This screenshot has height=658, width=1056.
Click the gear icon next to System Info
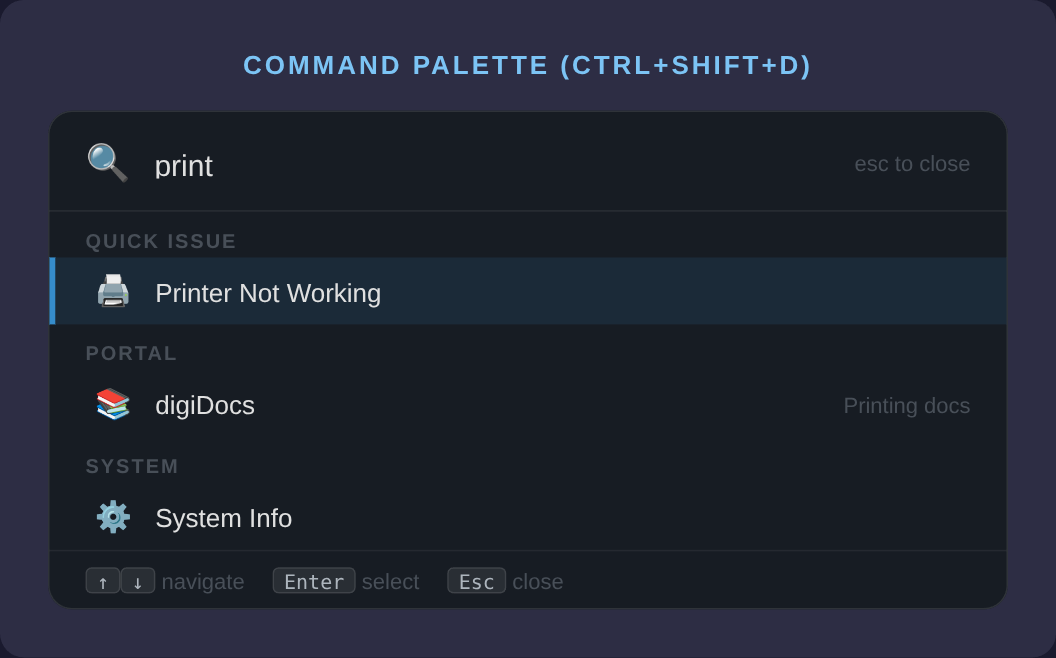point(113,517)
